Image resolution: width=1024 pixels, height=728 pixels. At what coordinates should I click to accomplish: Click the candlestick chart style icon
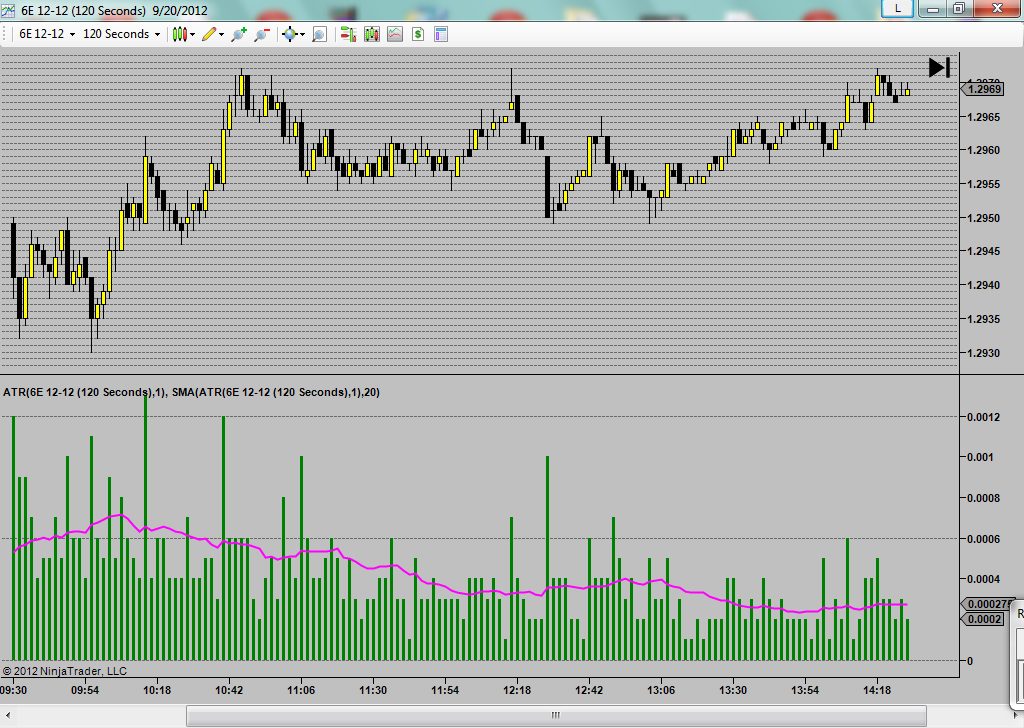pyautogui.click(x=180, y=34)
